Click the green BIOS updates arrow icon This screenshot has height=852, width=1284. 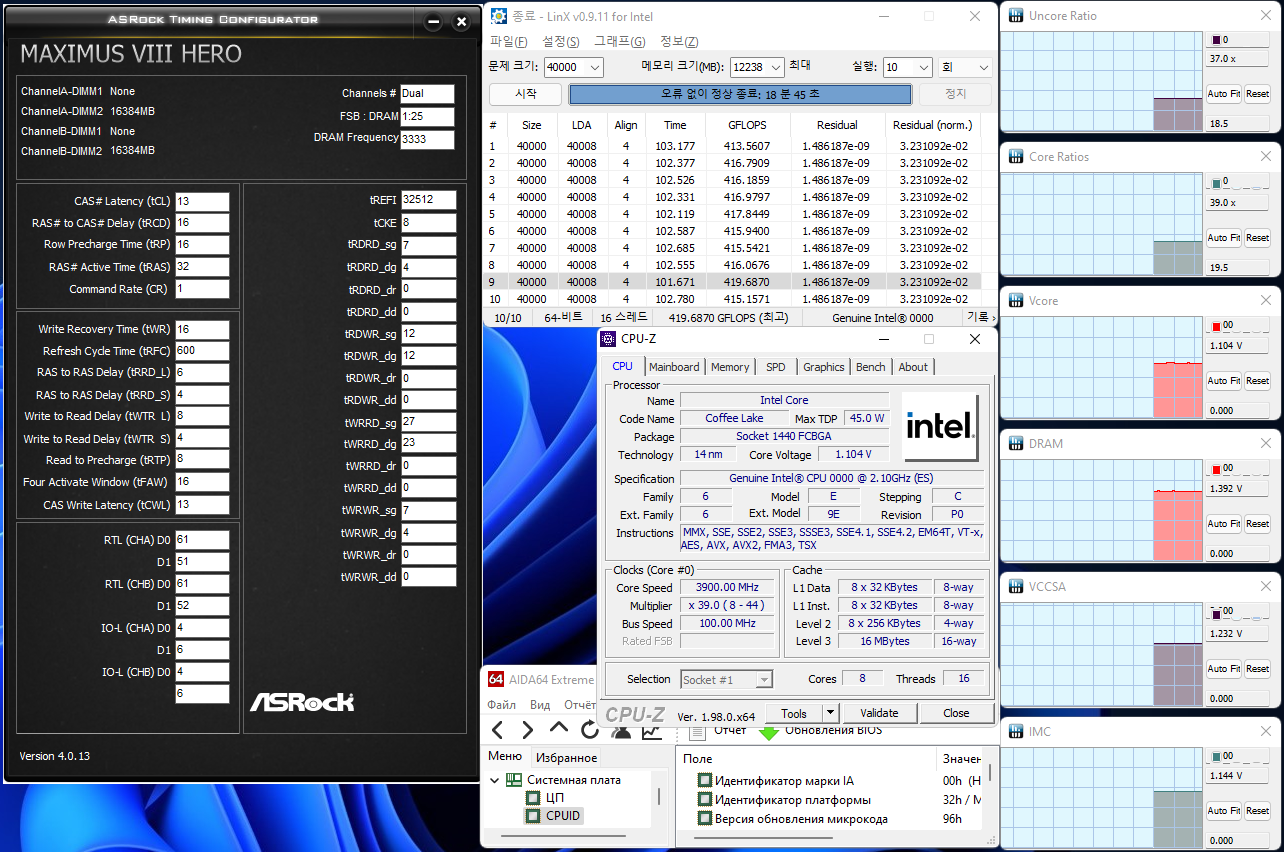point(768,732)
